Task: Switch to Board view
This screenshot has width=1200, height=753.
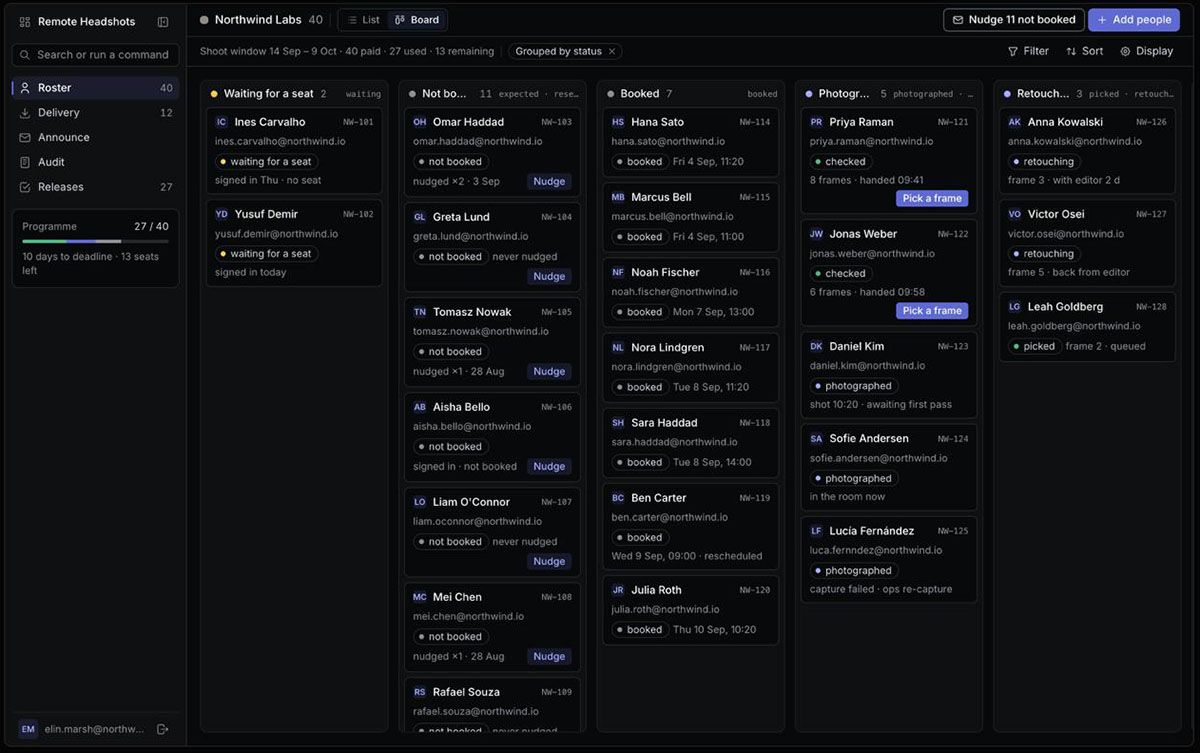Action: click(417, 20)
